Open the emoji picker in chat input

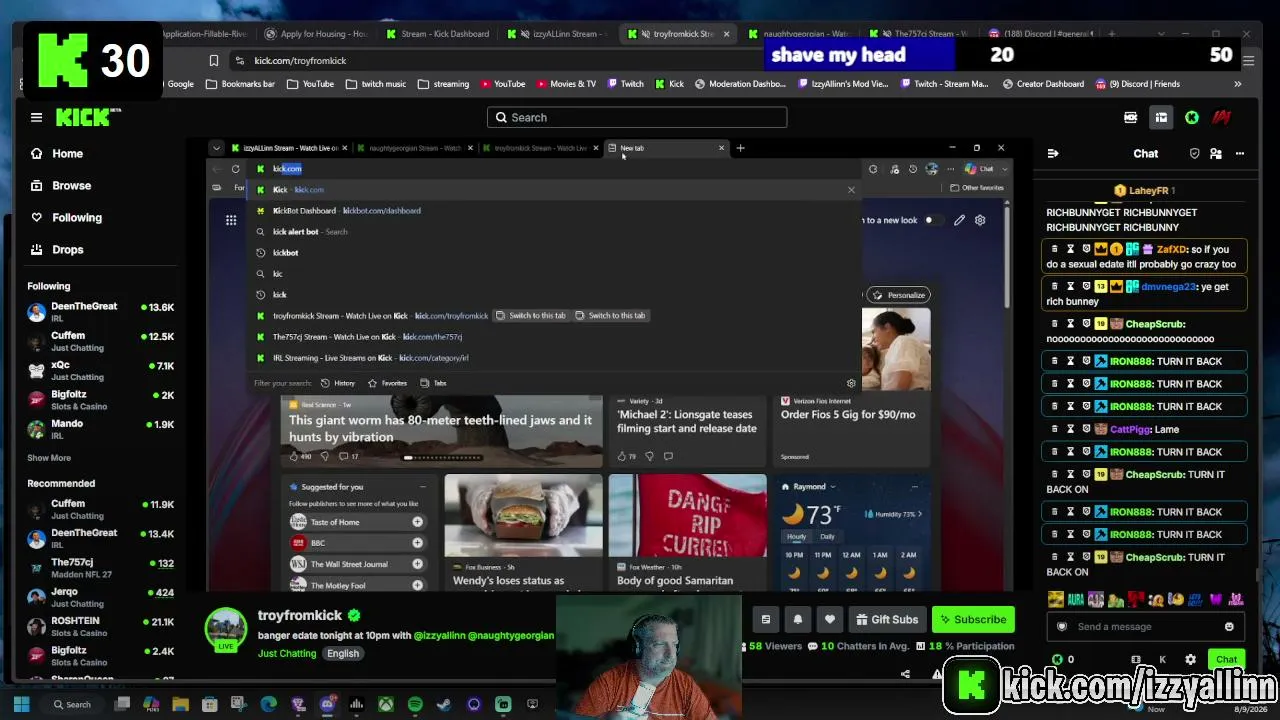(1229, 626)
